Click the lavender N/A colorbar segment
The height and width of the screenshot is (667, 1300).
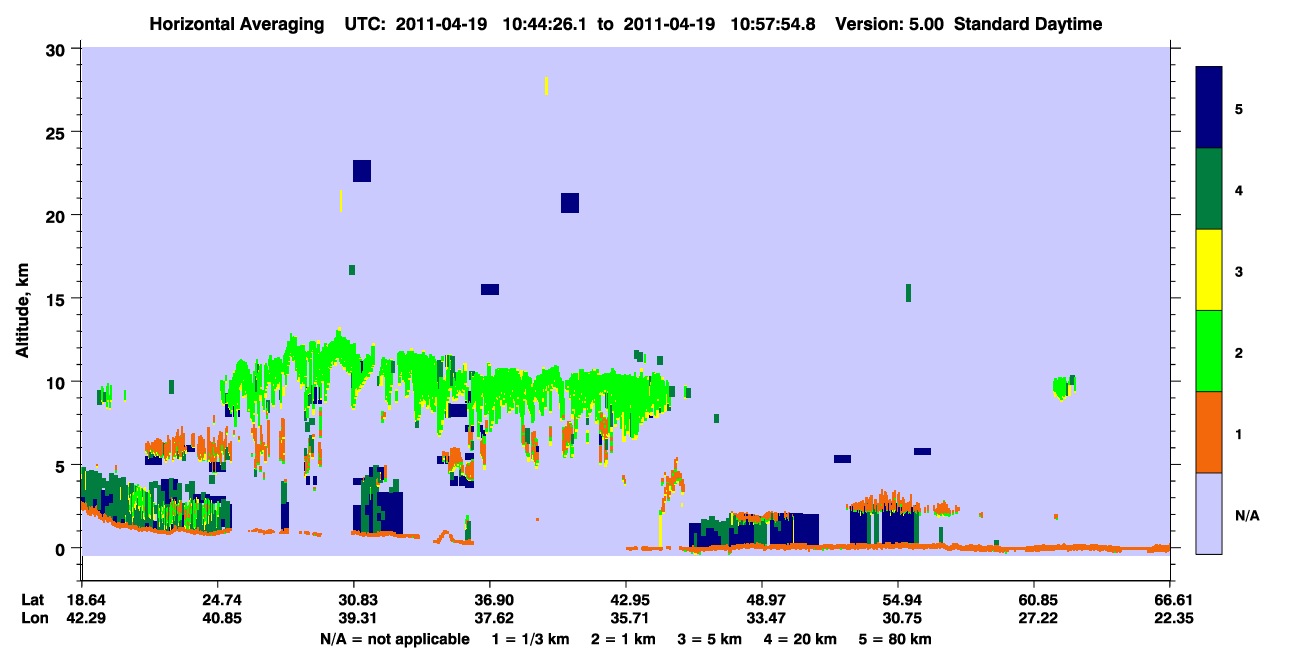(x=1209, y=513)
